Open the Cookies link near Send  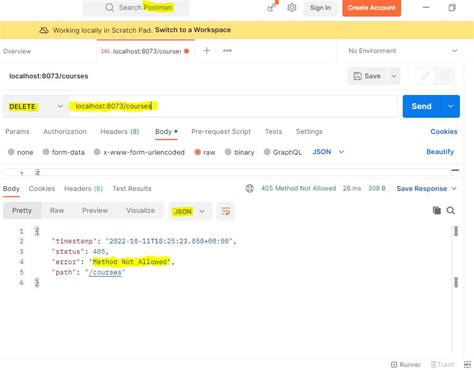pos(444,132)
